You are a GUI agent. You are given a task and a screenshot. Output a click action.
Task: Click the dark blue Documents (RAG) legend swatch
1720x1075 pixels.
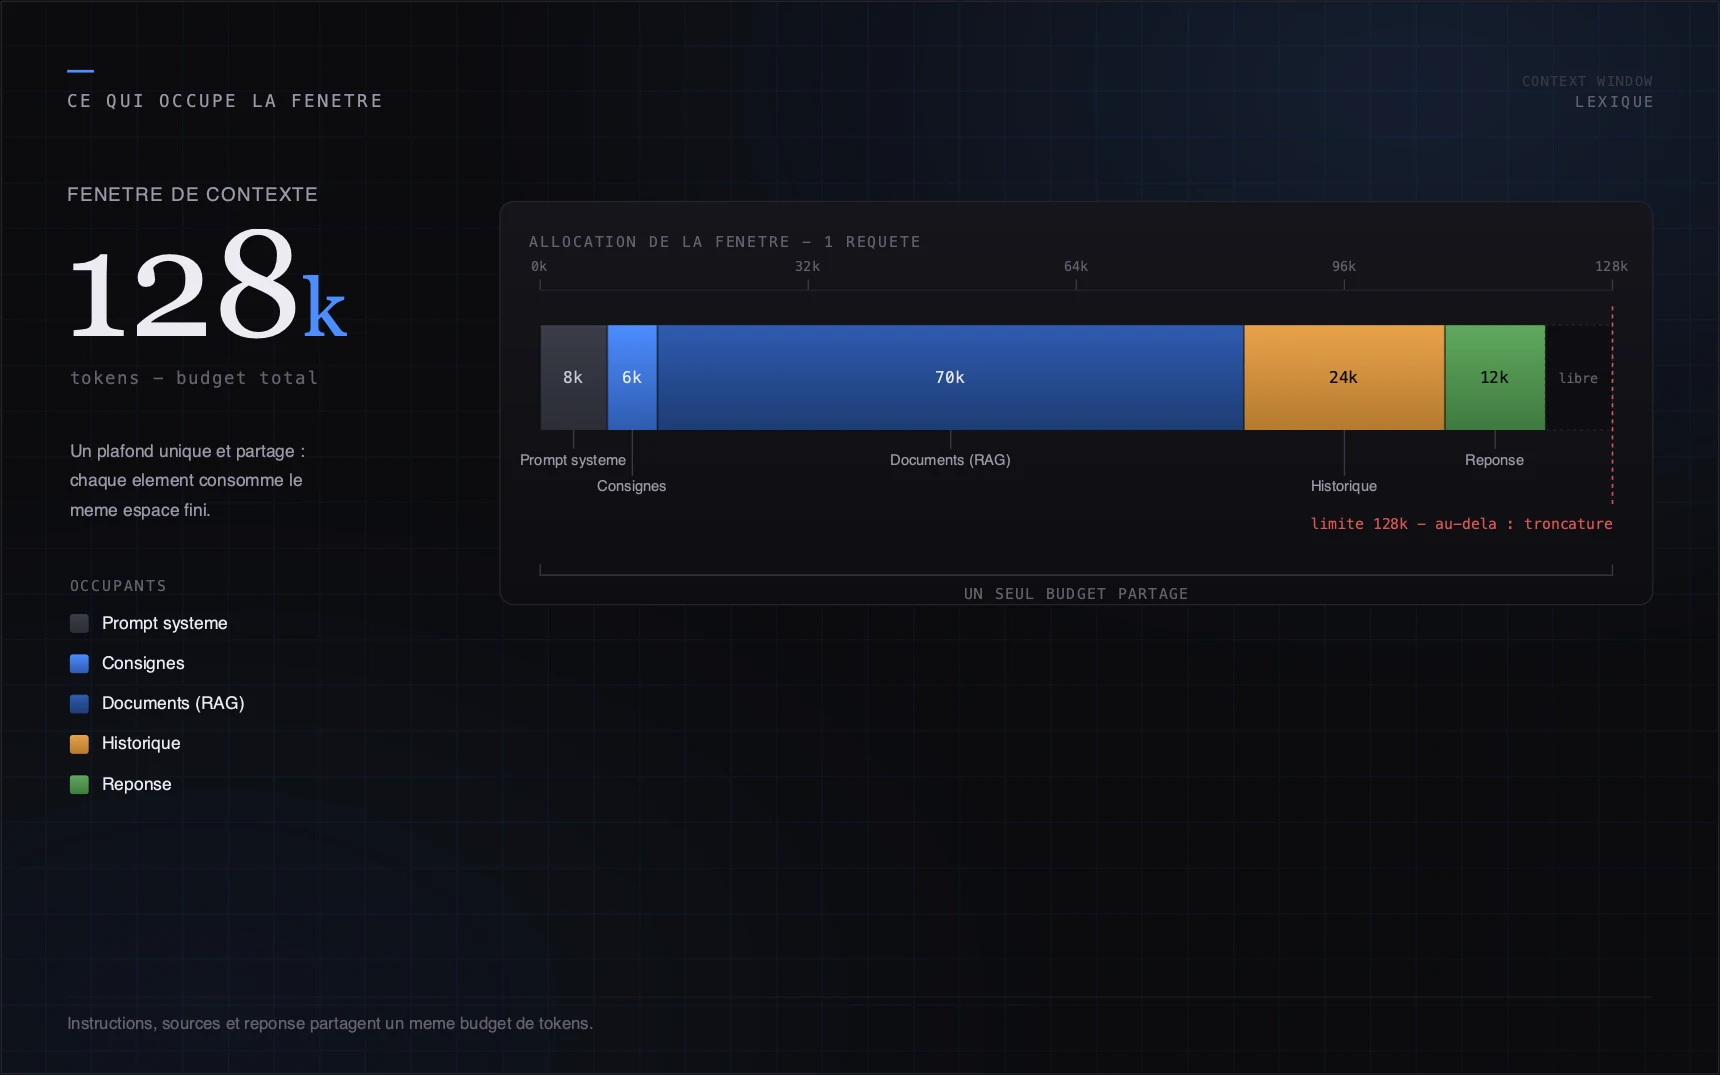pyautogui.click(x=79, y=703)
